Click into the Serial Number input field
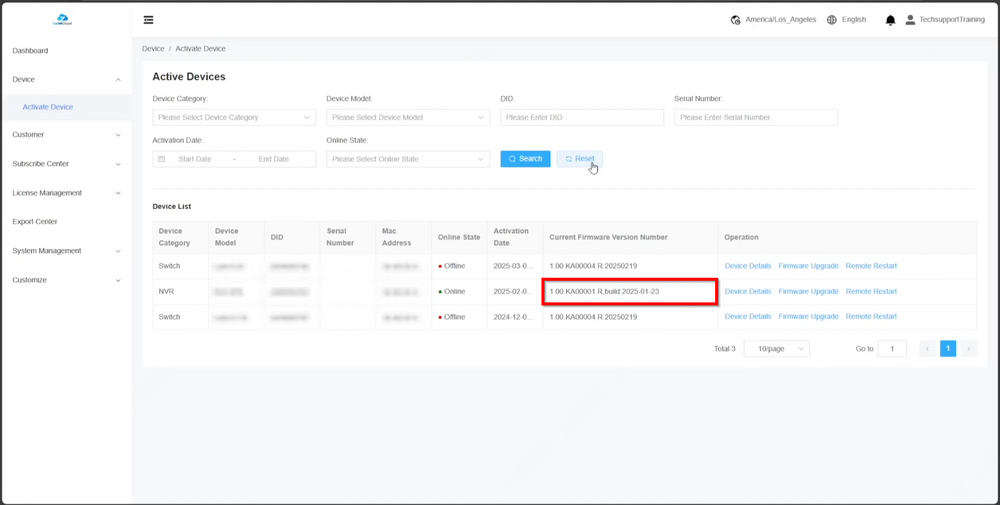Image resolution: width=1000 pixels, height=505 pixels. pos(756,117)
